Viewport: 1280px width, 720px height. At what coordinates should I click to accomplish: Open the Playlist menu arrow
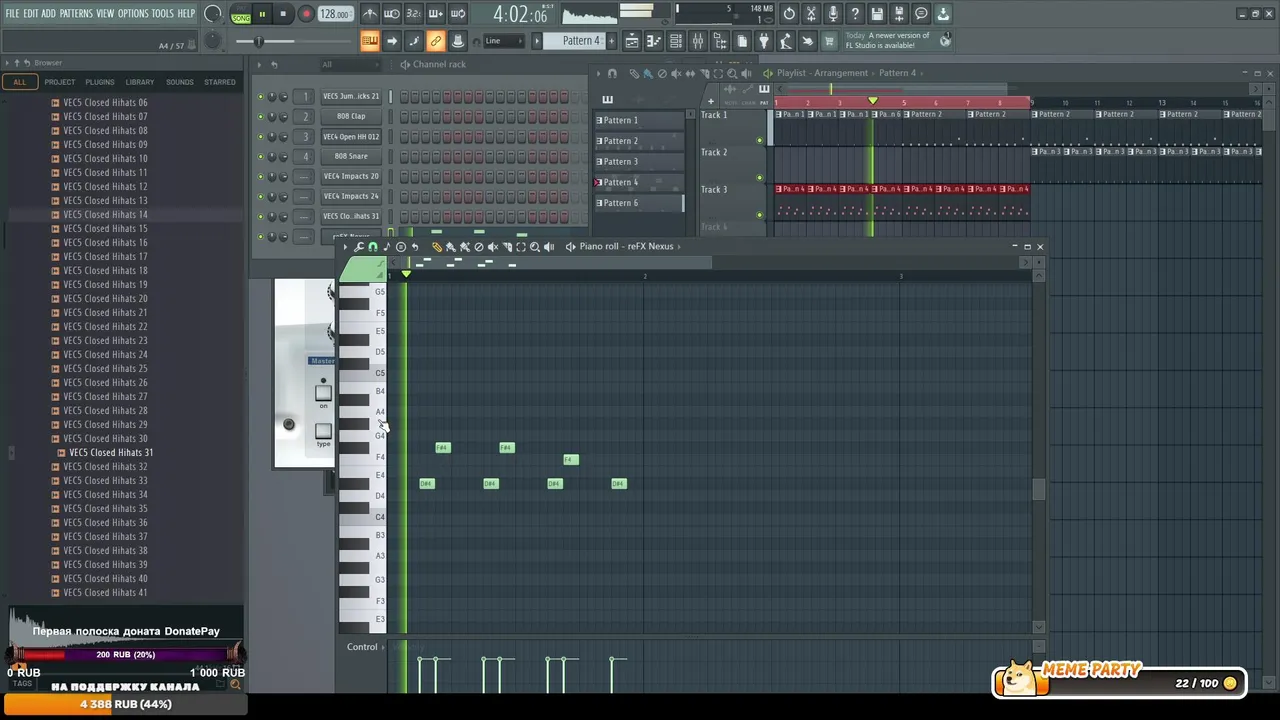point(598,73)
